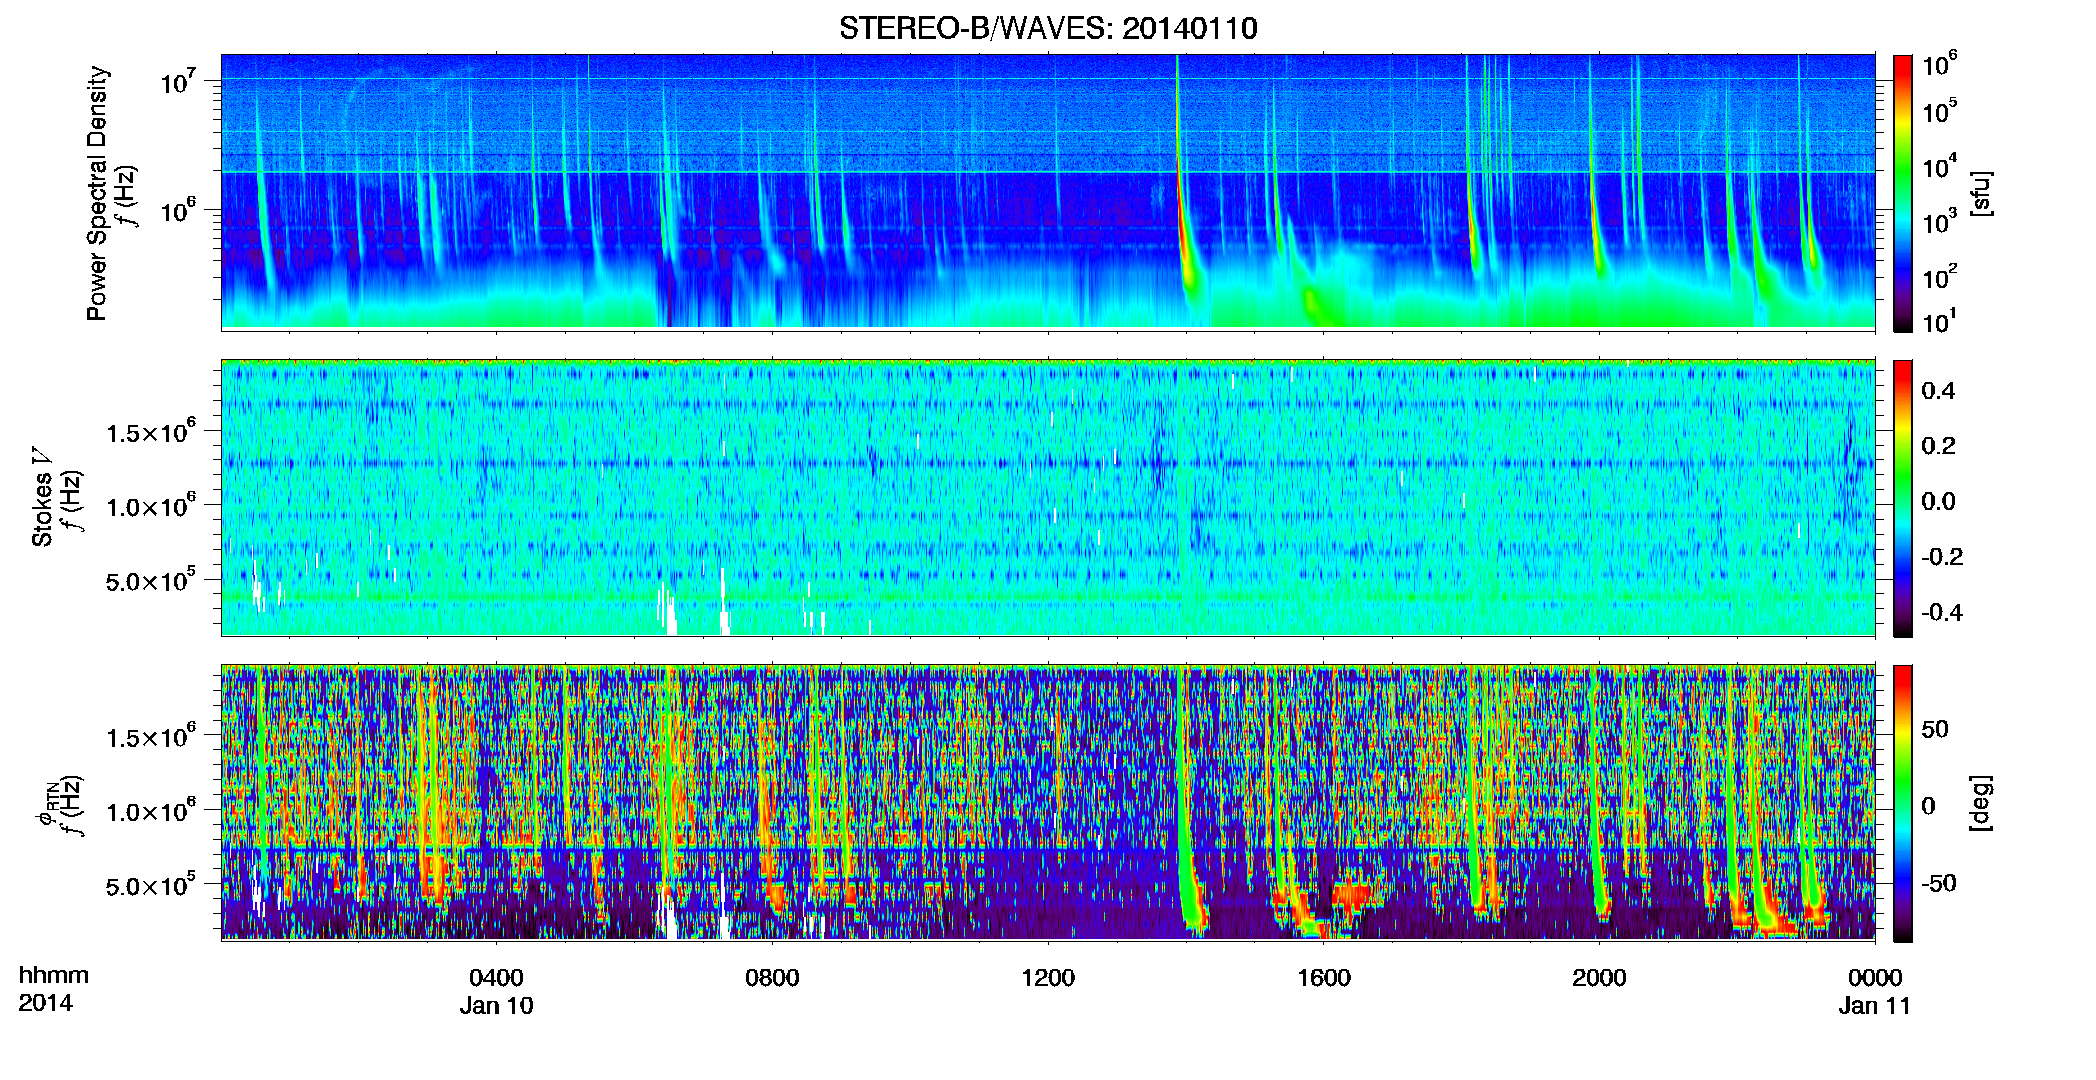Click the 0400 Jan 10 time tick label
Screen dimensions: 2096x1080
(497, 991)
